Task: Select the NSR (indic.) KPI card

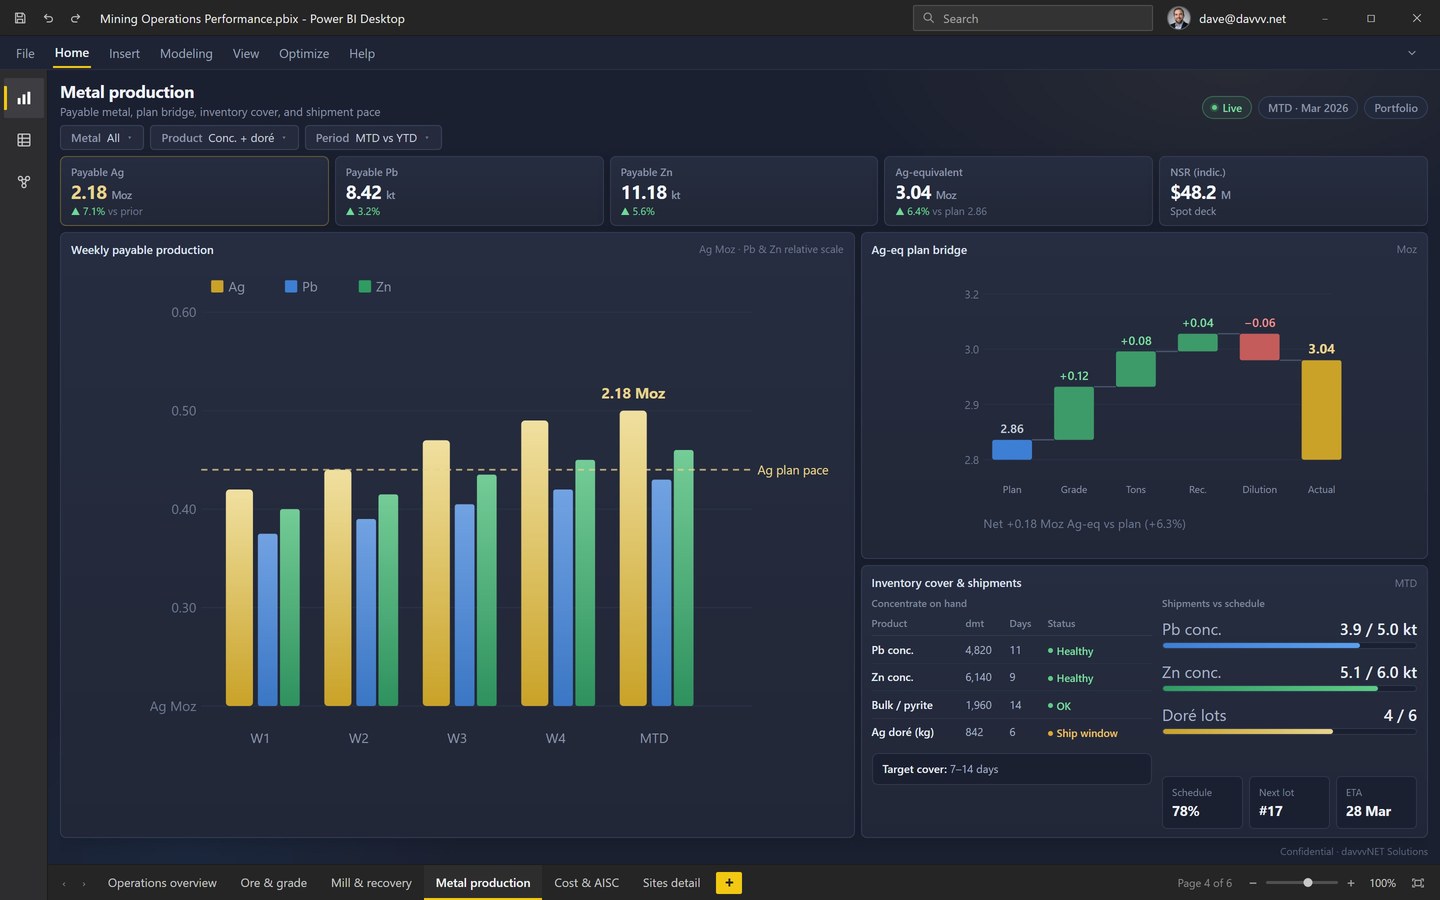Action: tap(1293, 190)
